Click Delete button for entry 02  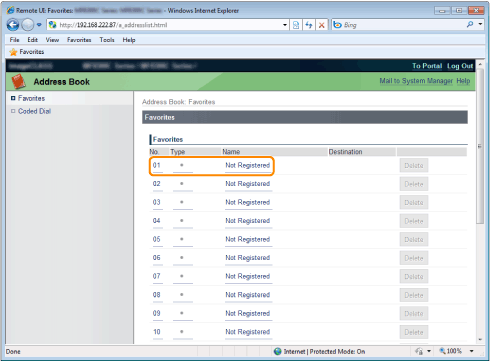tap(414, 184)
